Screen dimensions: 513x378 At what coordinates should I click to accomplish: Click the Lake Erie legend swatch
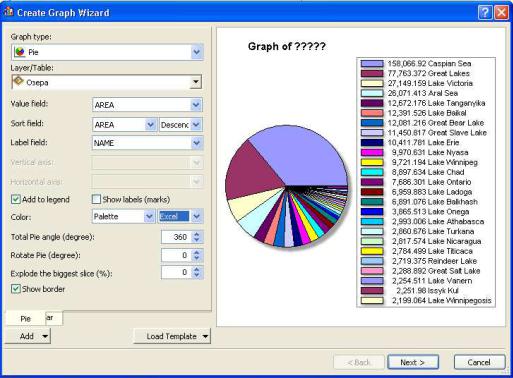tap(372, 143)
